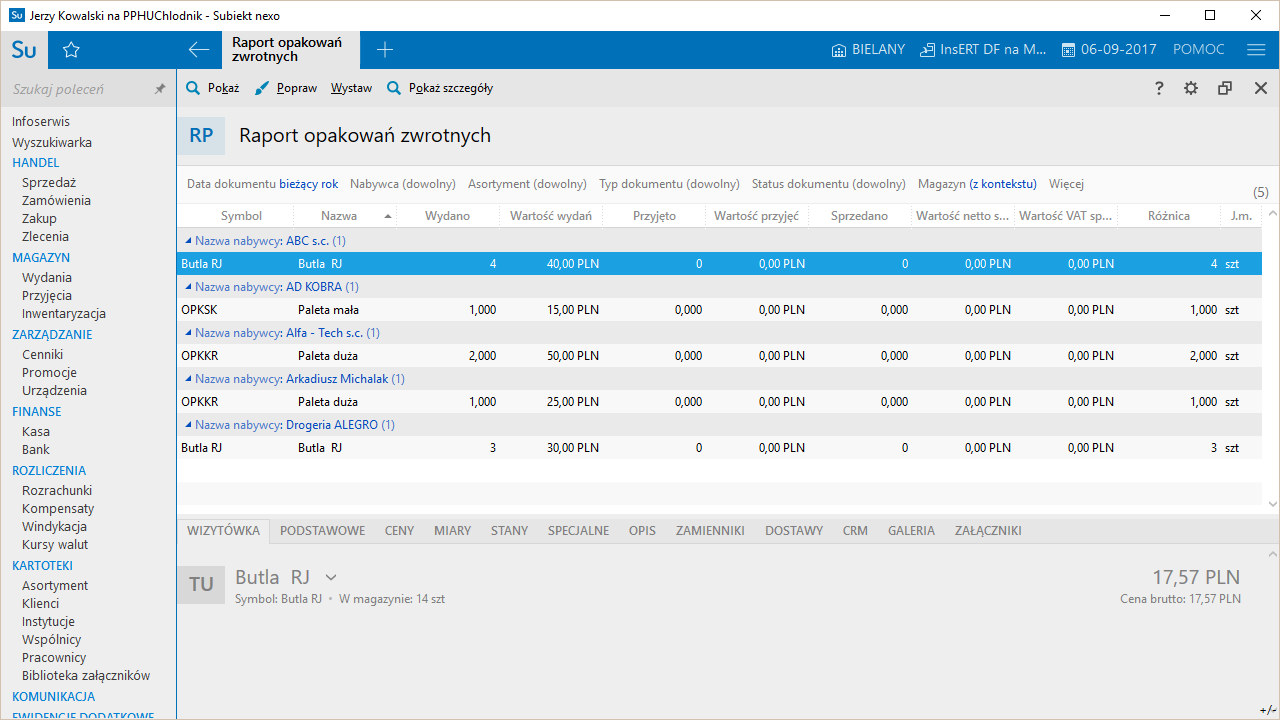Click the detach window icon
The image size is (1280, 720).
click(x=1225, y=88)
